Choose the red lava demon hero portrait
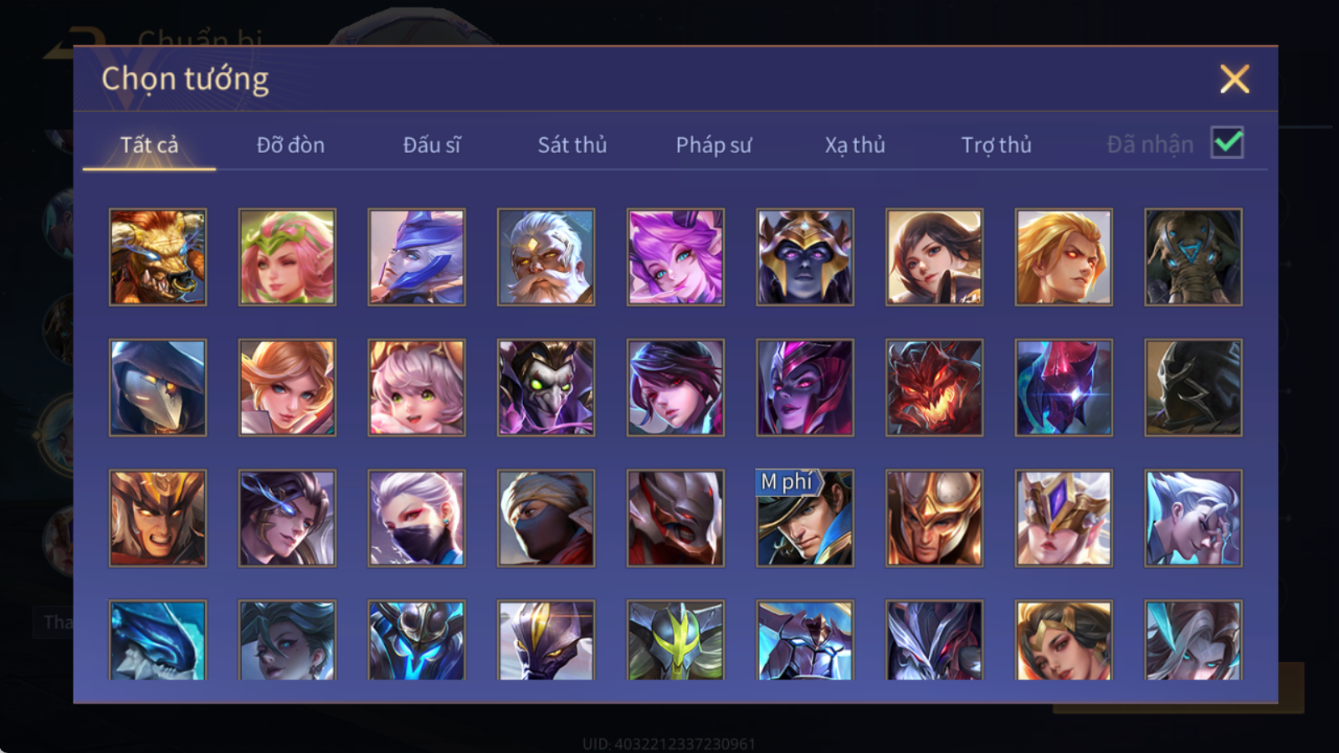 [934, 388]
